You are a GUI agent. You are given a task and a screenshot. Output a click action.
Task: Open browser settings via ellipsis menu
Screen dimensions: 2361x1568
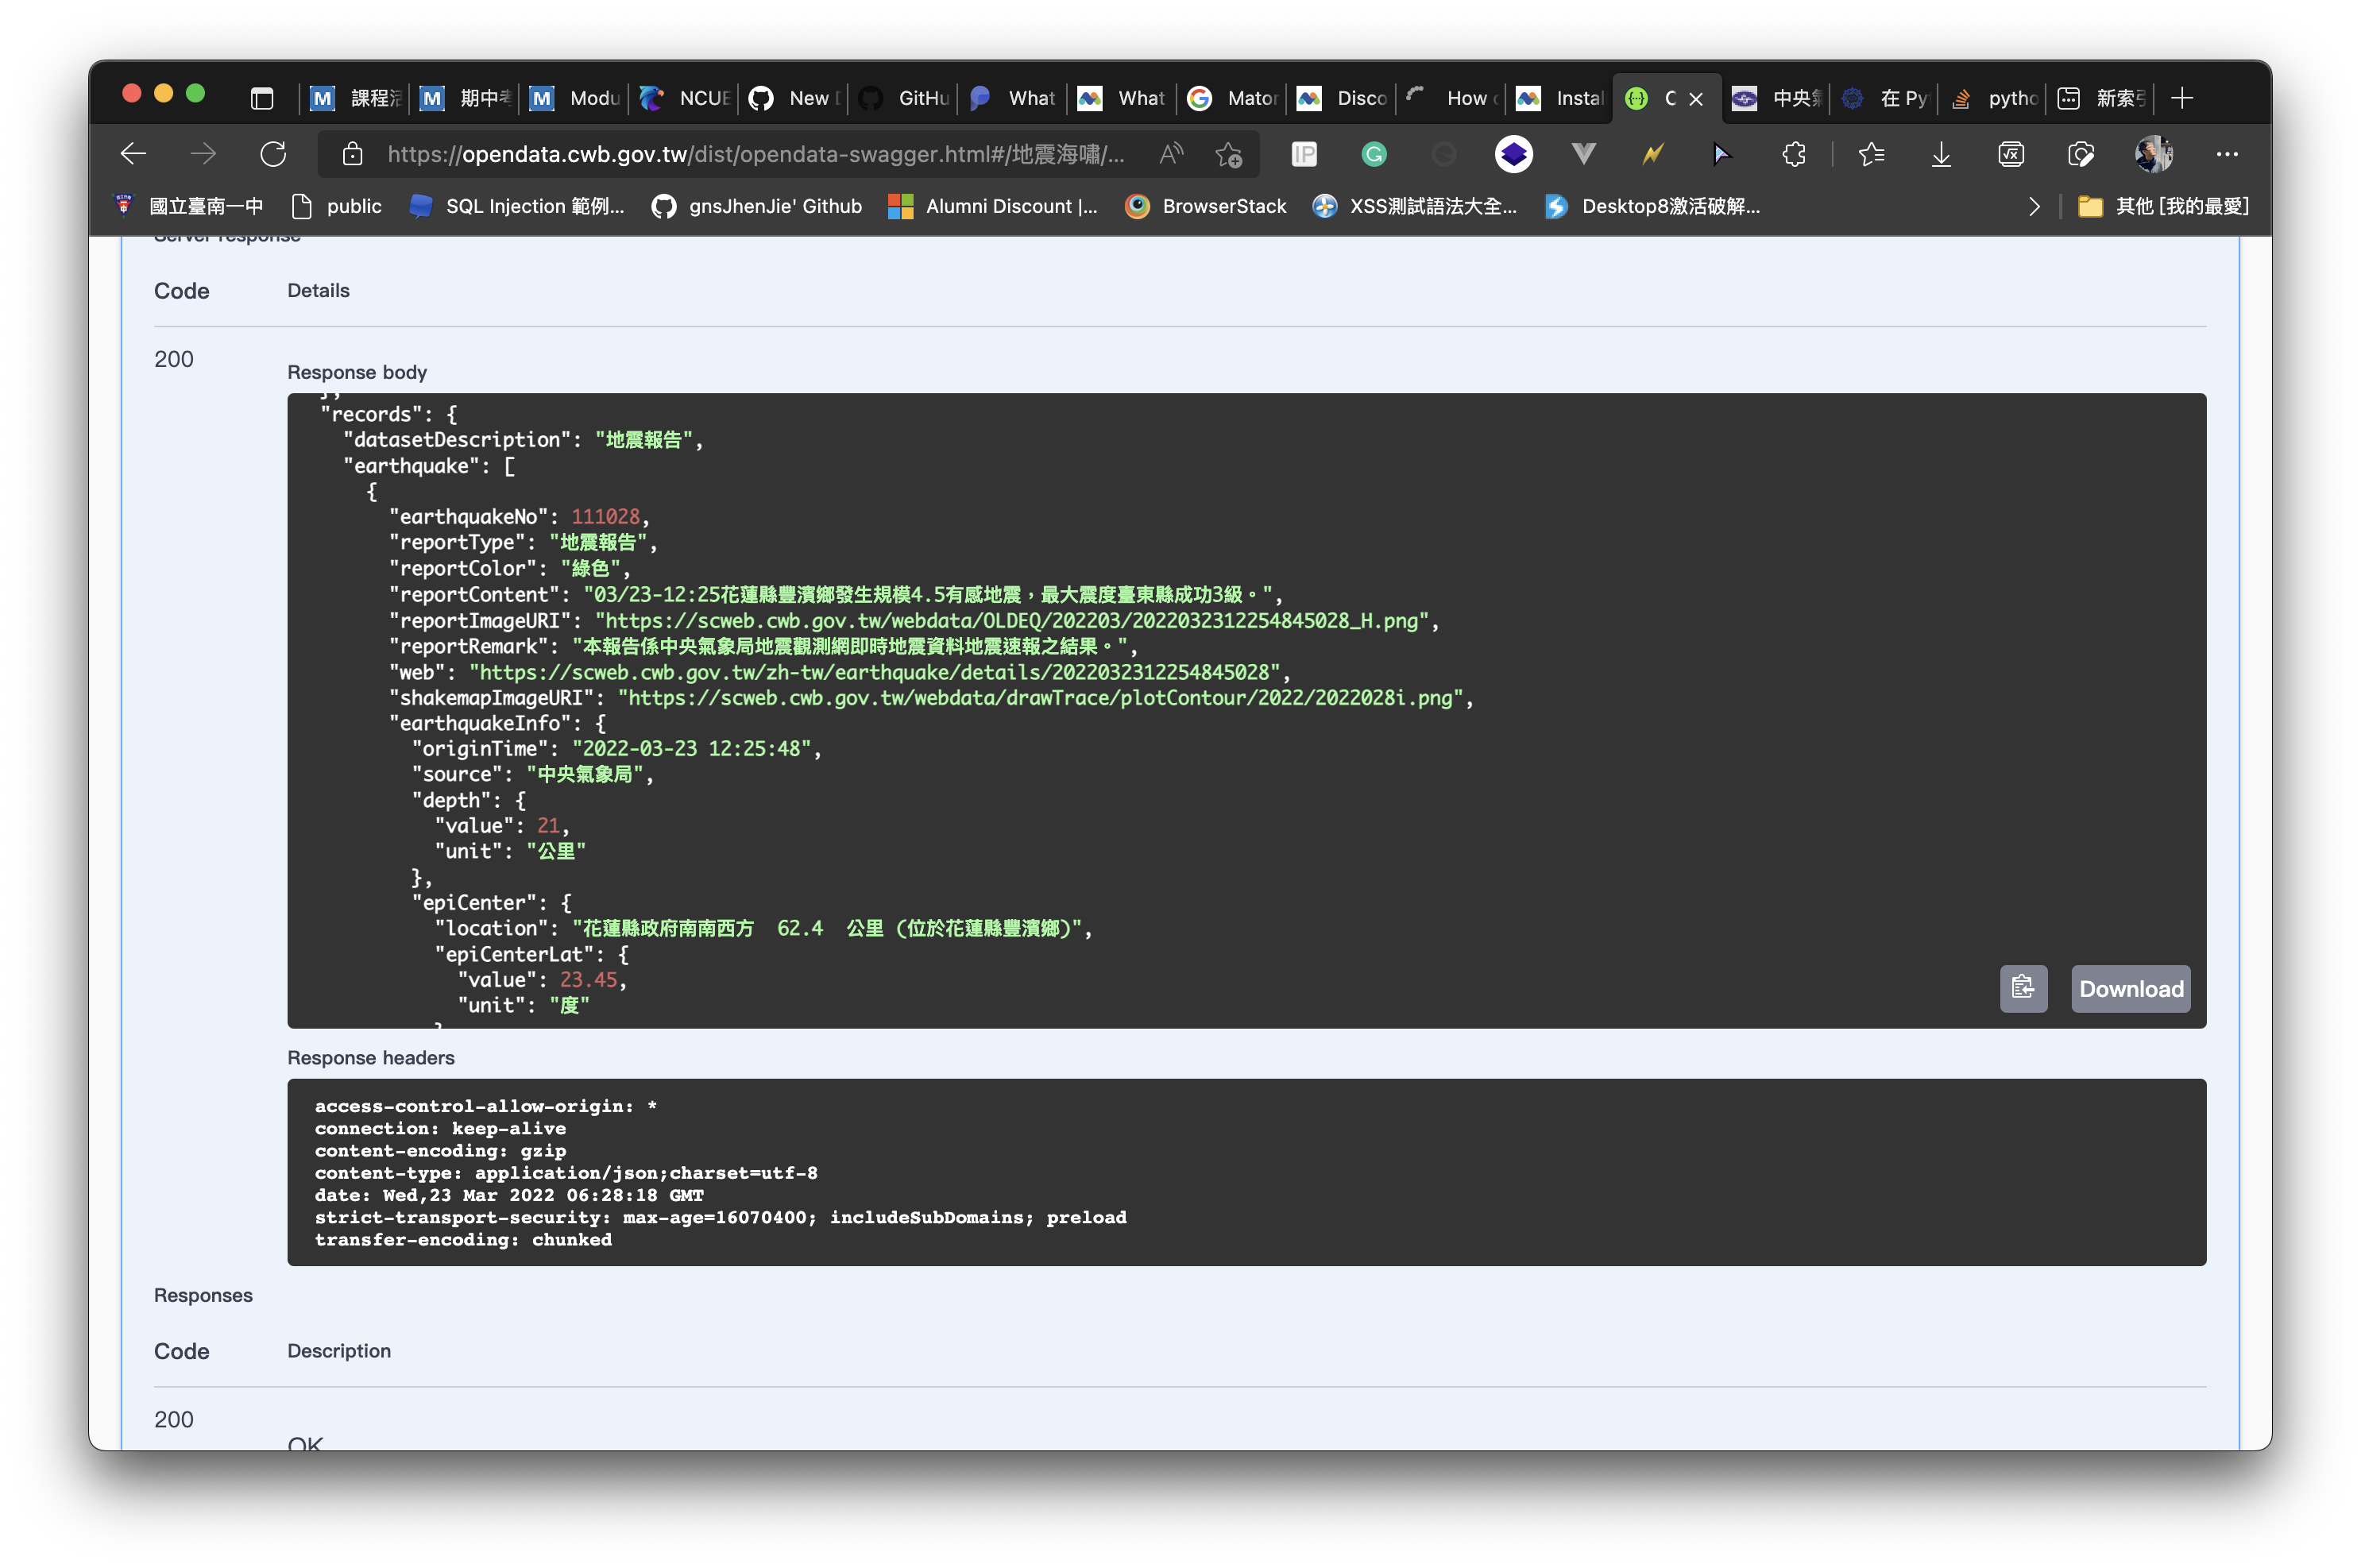[x=2227, y=154]
